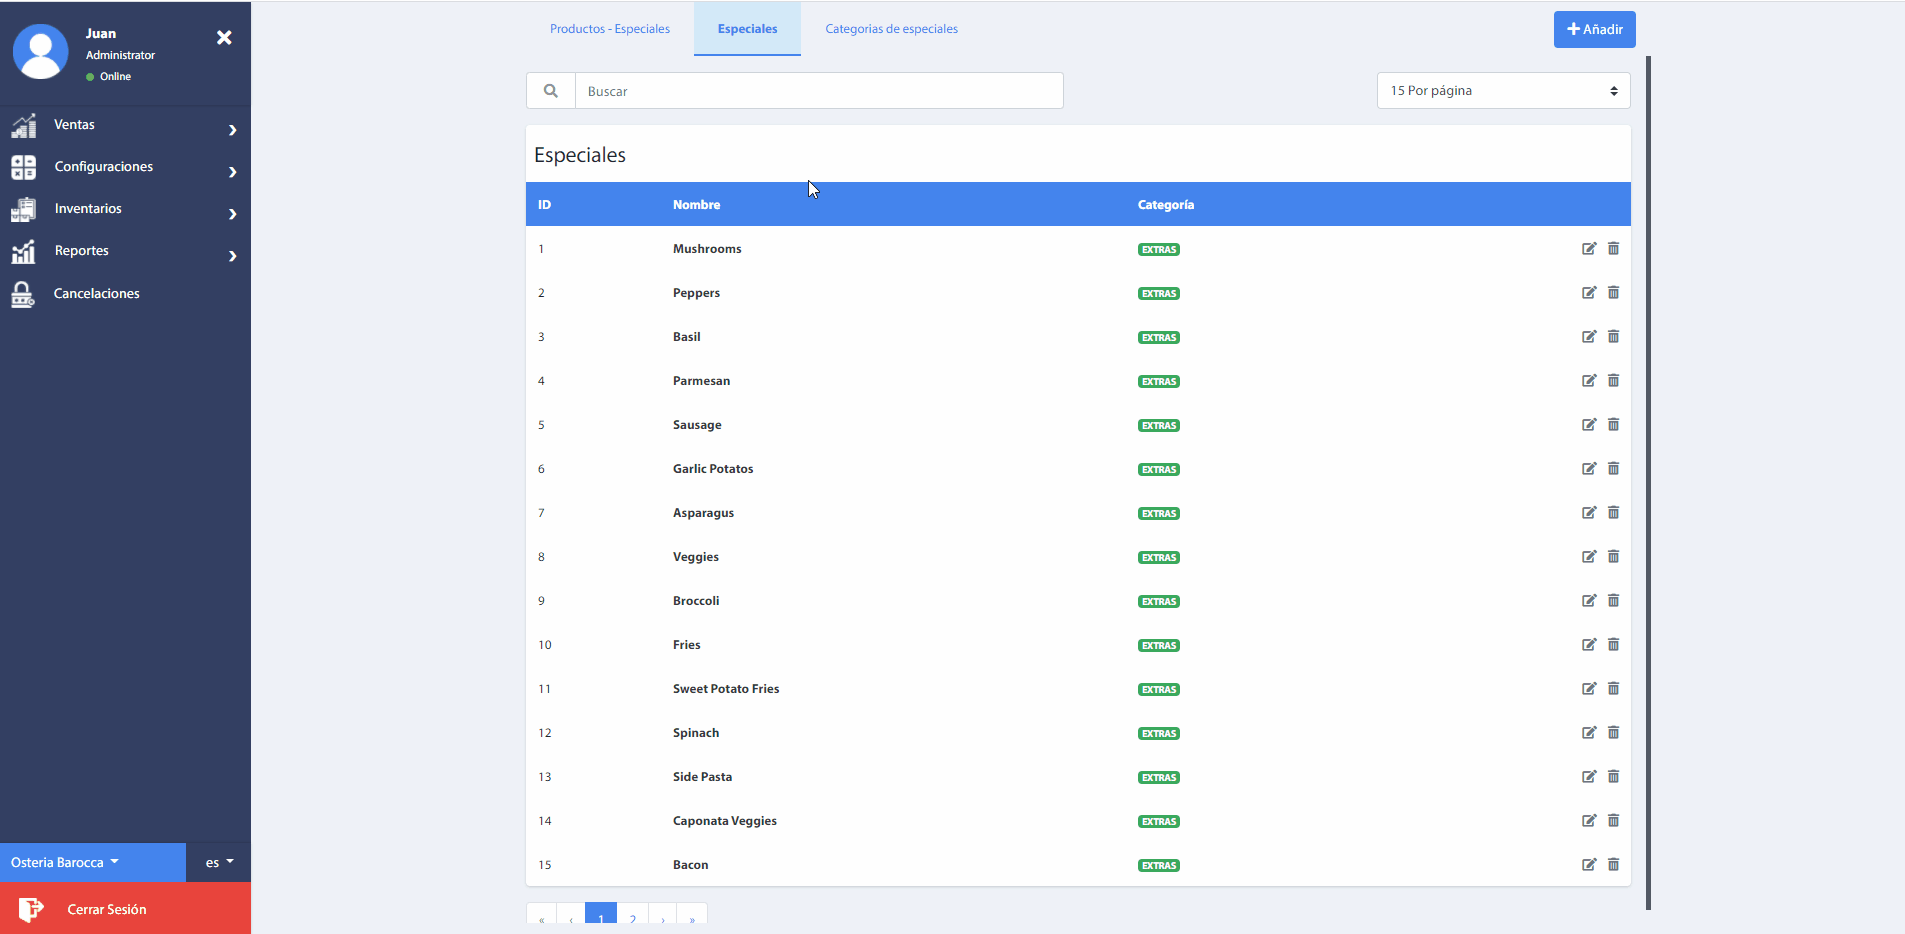Go to page 2 in pagination
Image resolution: width=1905 pixels, height=934 pixels.
click(633, 917)
